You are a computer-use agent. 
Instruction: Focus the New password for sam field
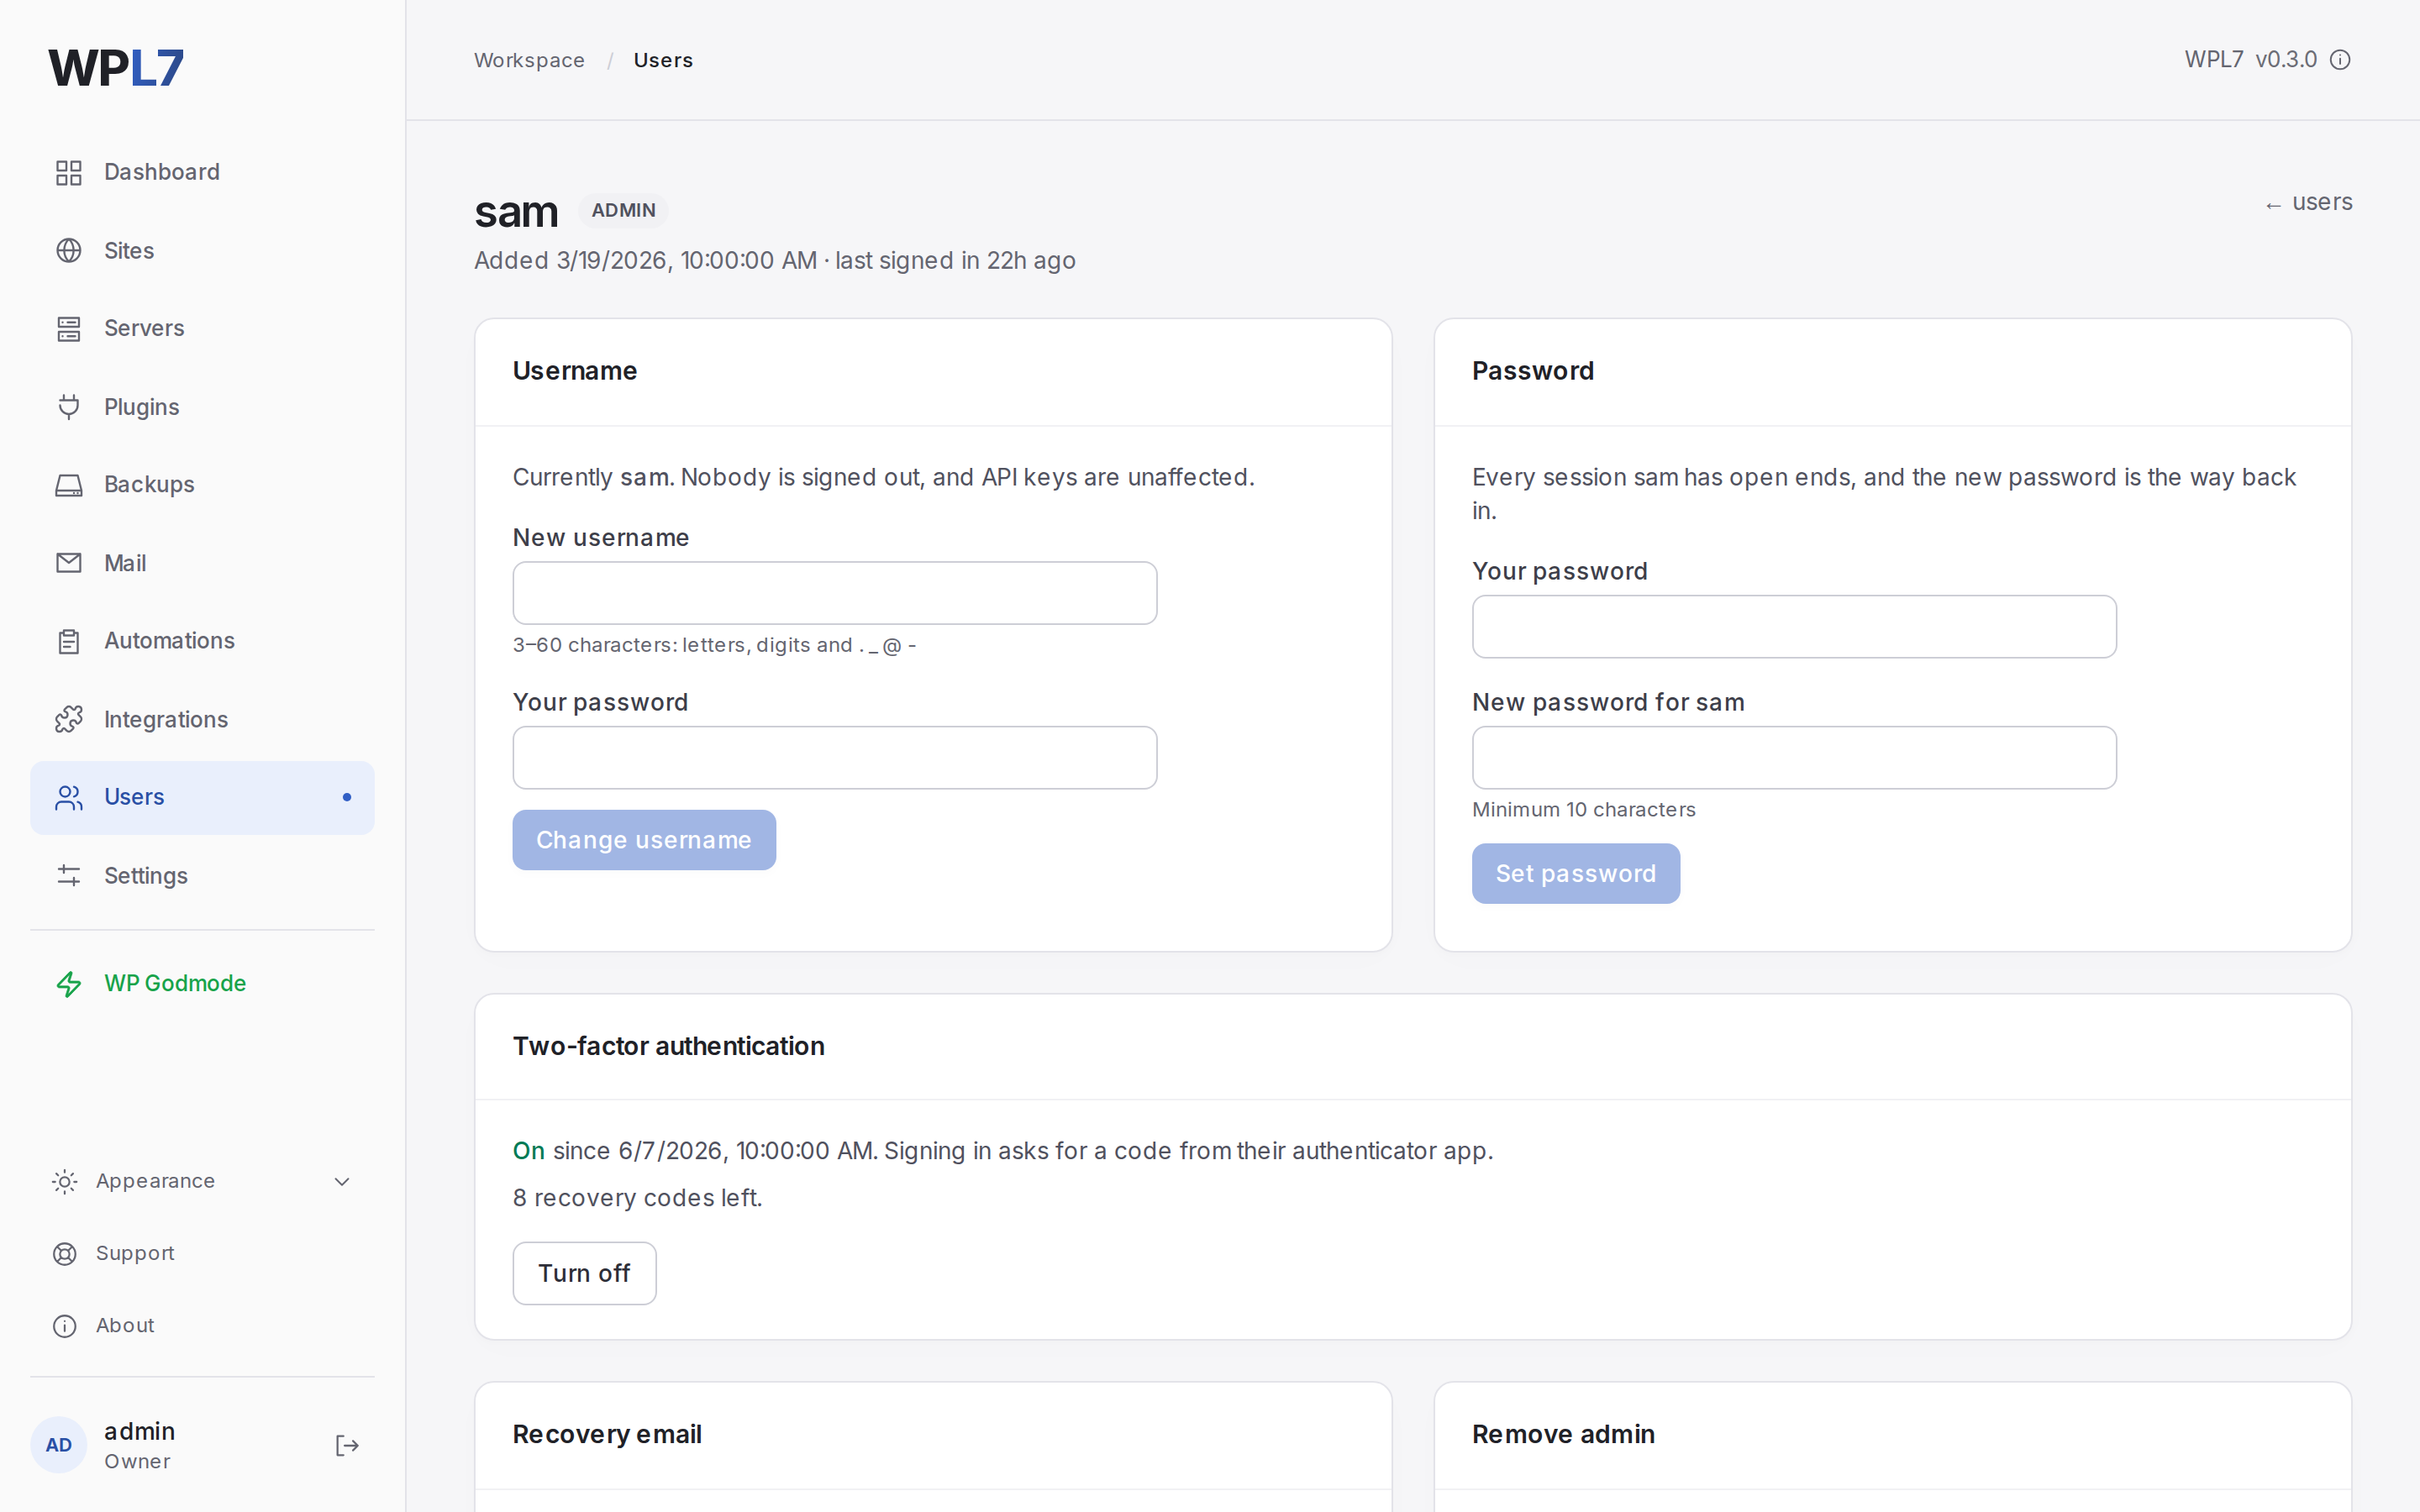tap(1794, 758)
